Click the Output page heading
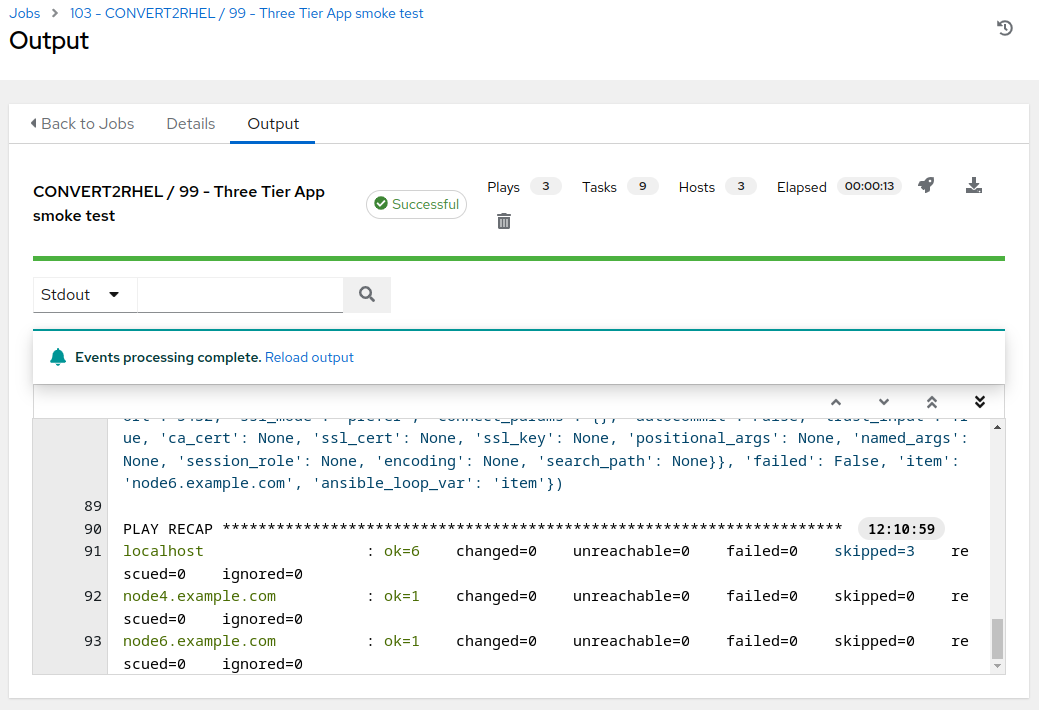Image resolution: width=1039 pixels, height=710 pixels. (x=49, y=40)
